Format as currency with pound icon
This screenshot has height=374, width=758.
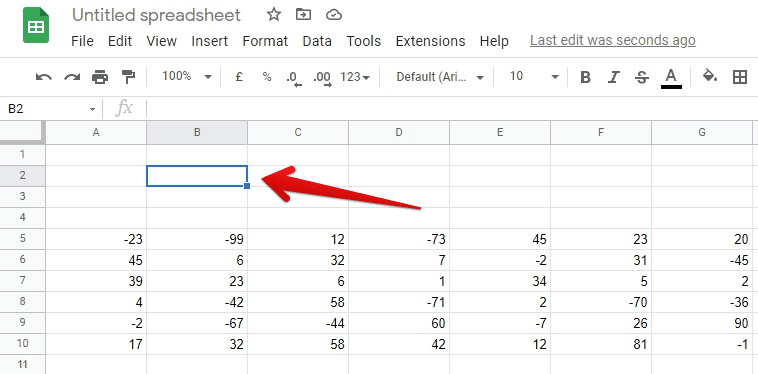(x=239, y=77)
